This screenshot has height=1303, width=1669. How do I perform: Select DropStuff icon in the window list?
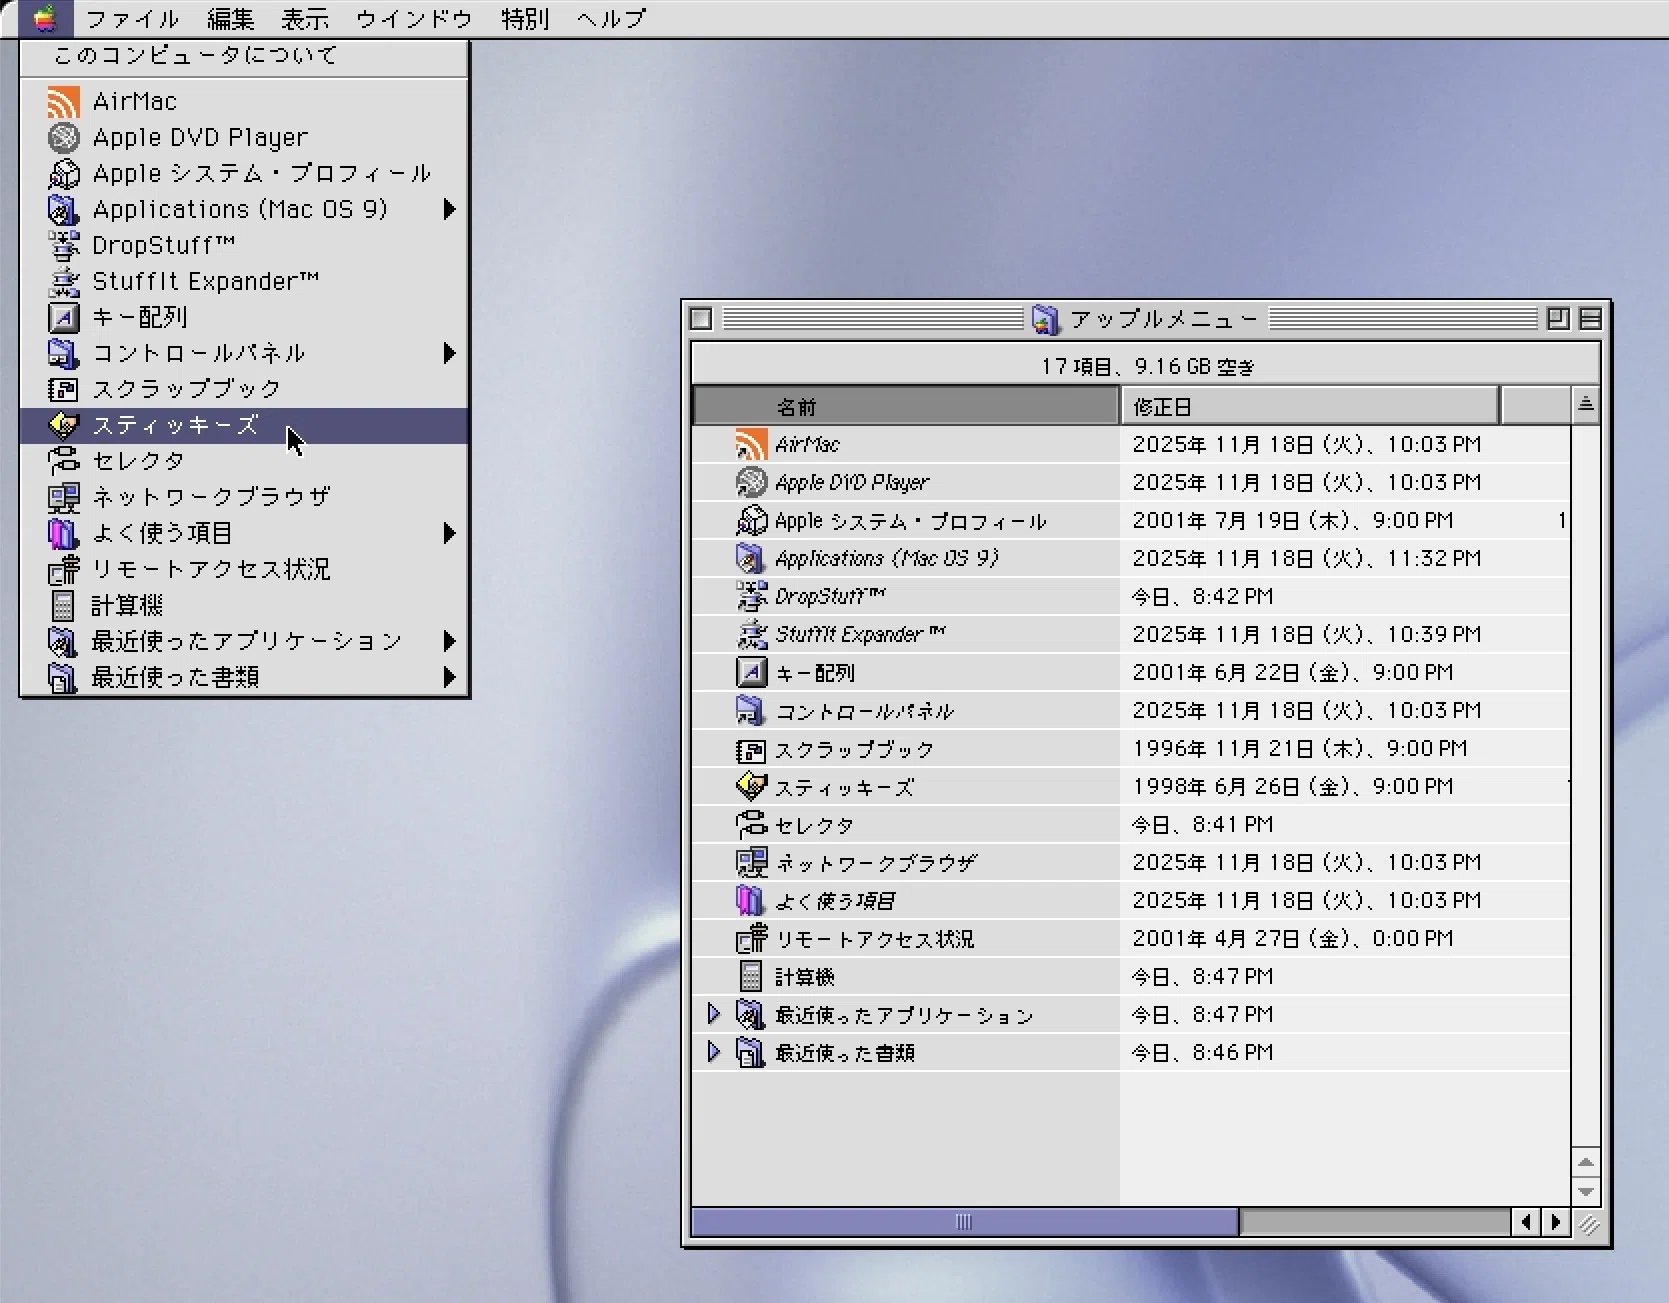pyautogui.click(x=751, y=597)
